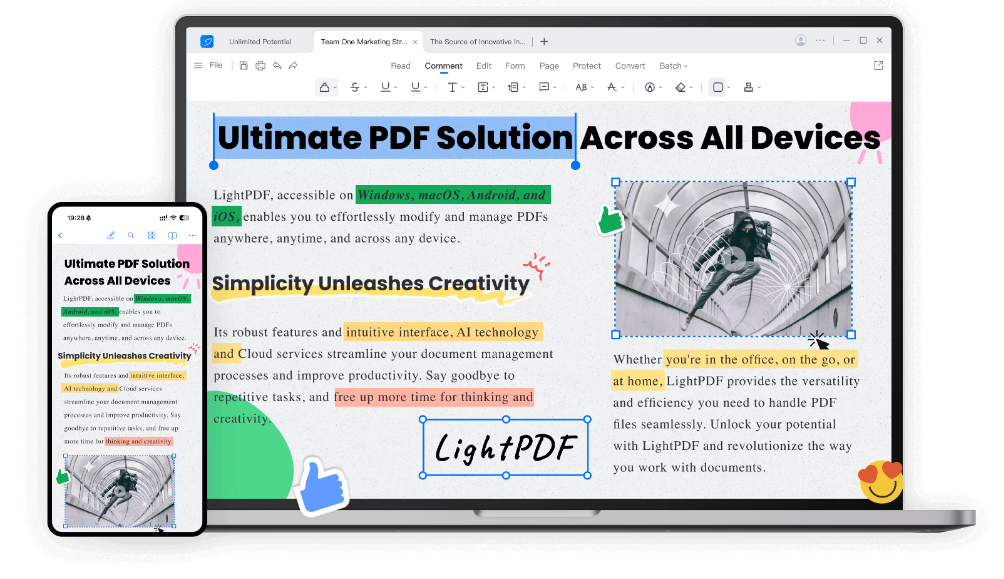The image size is (1004, 579).
Task: Select the circled pen signature tool
Action: tap(650, 87)
